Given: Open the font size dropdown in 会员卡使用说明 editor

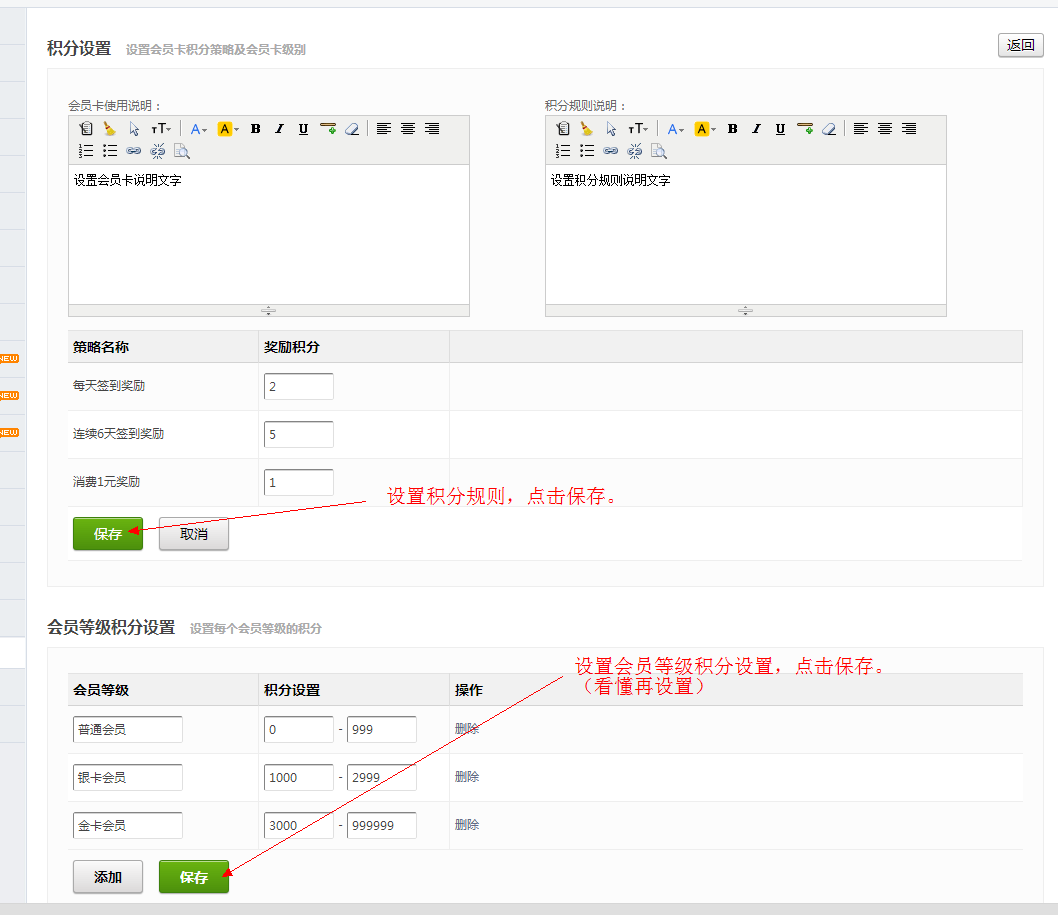Looking at the screenshot, I should point(160,129).
